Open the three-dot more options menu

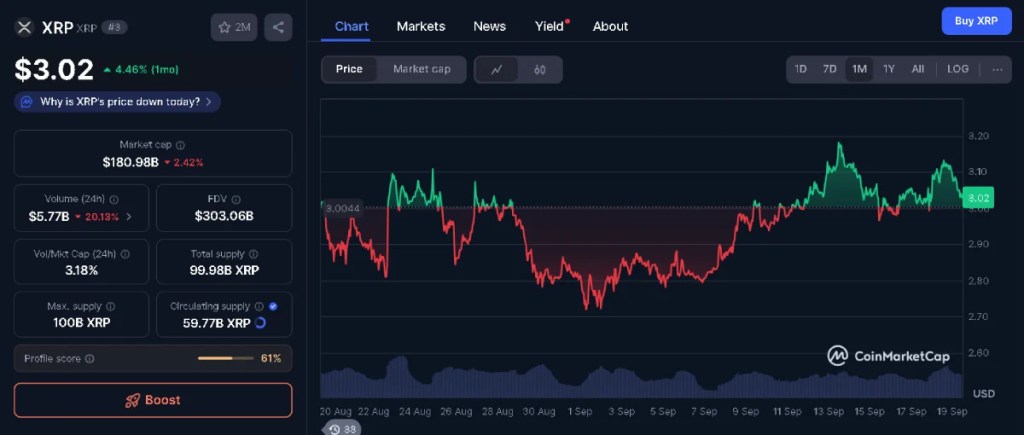click(x=996, y=69)
